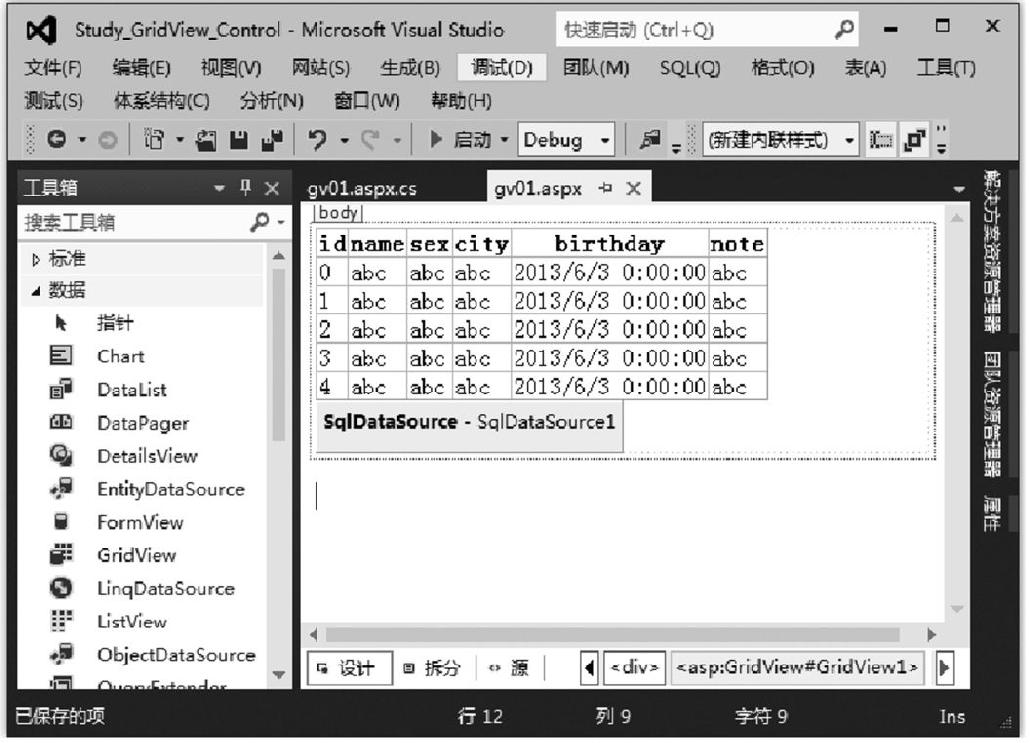The image size is (1030, 743).
Task: Open the 帮助(H) menu
Action: point(460,101)
